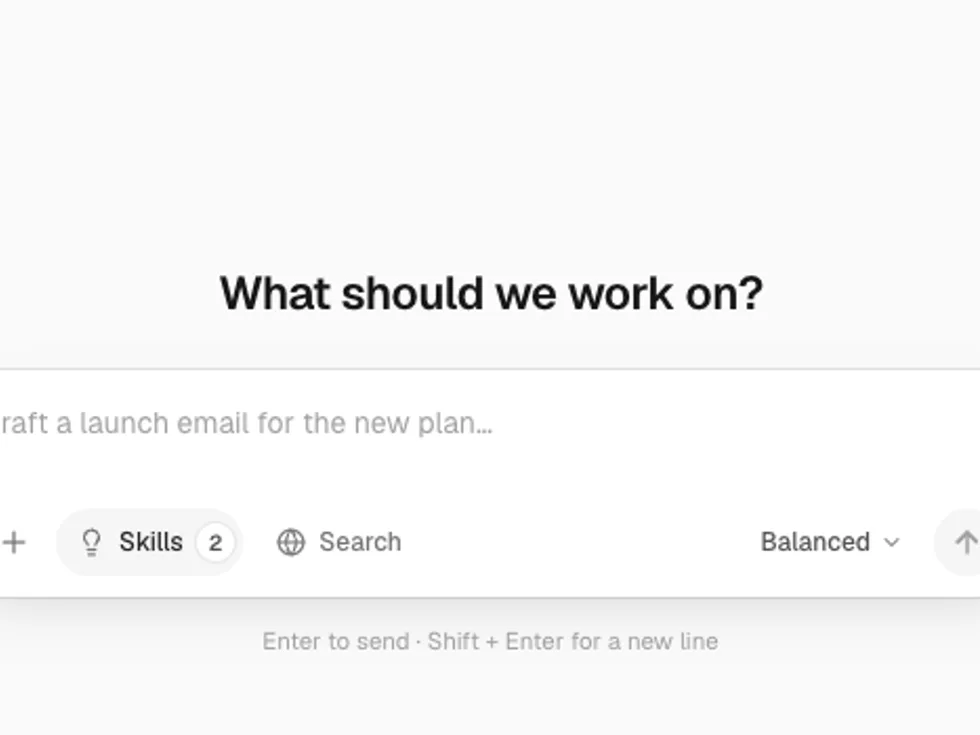
Task: Click the "What should we work on?" heading
Action: click(x=491, y=293)
